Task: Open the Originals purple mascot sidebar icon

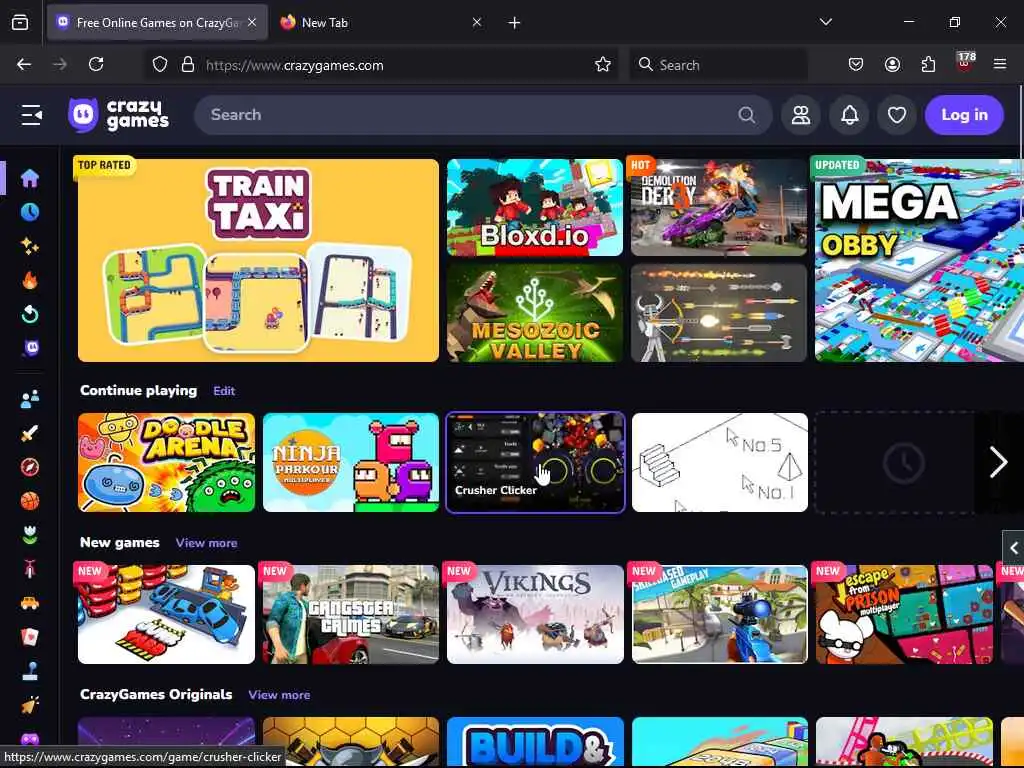Action: pos(31,348)
